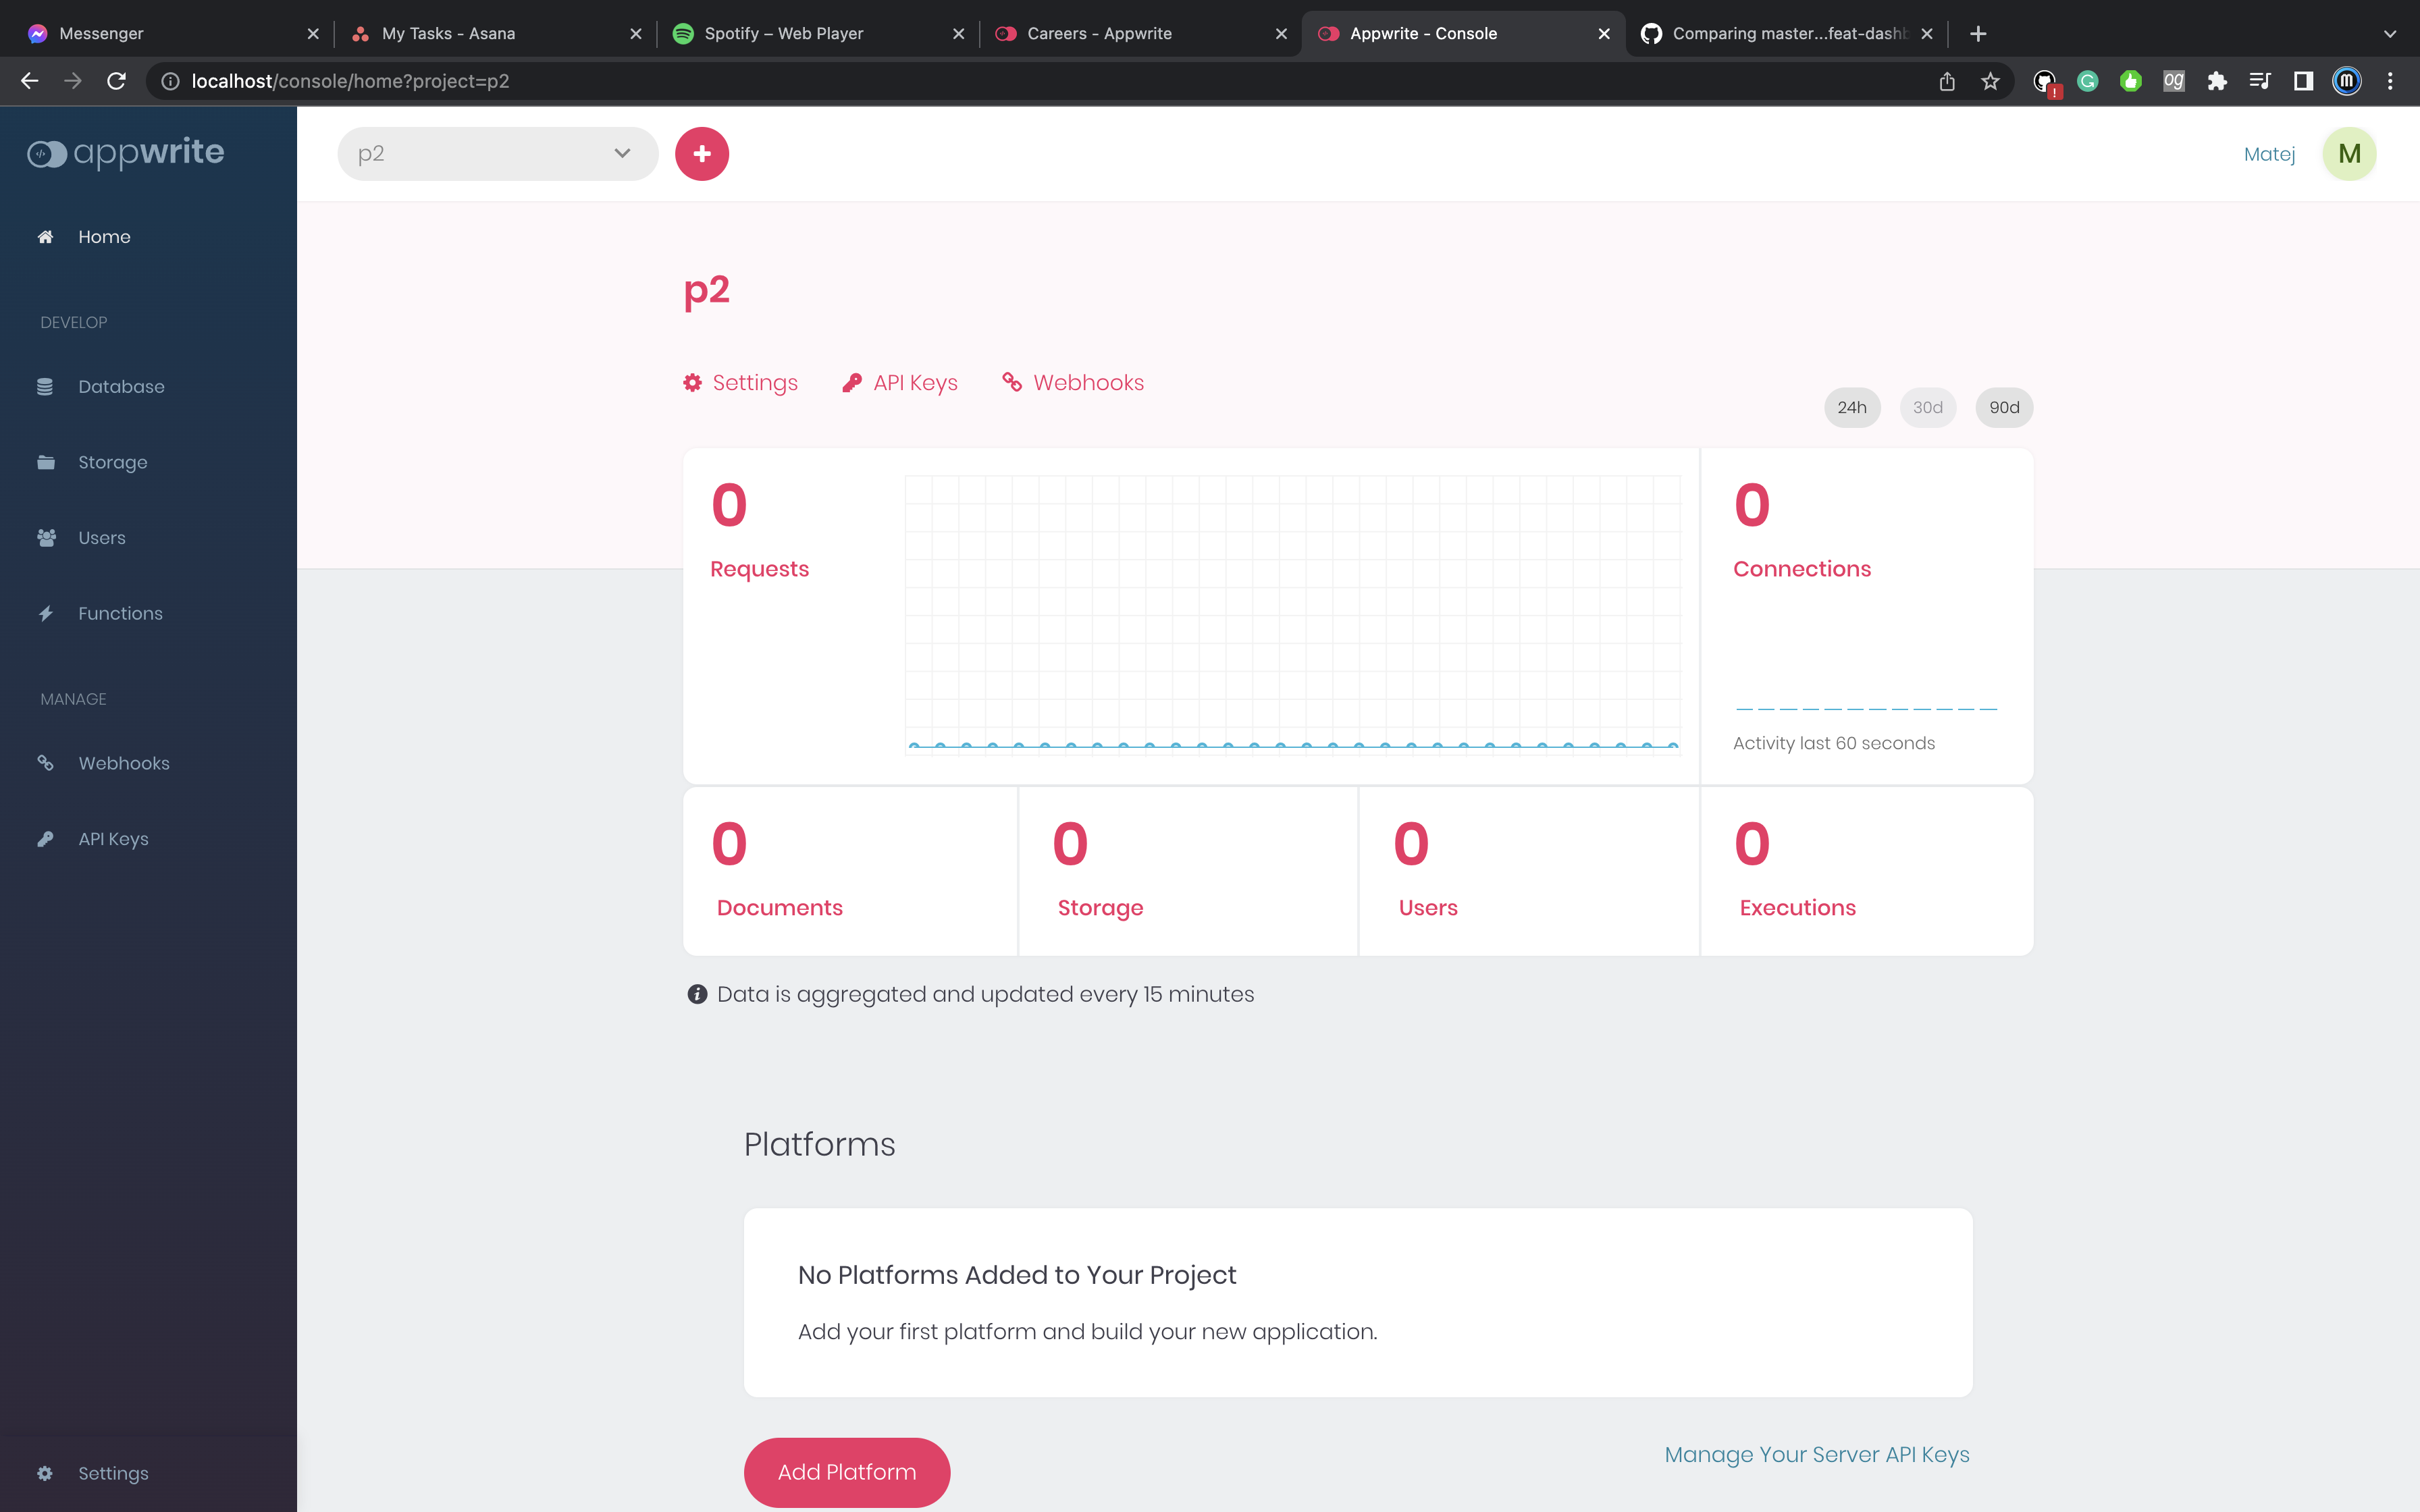Viewport: 2420px width, 1512px height.
Task: Open the Matej account name link
Action: point(2269,154)
